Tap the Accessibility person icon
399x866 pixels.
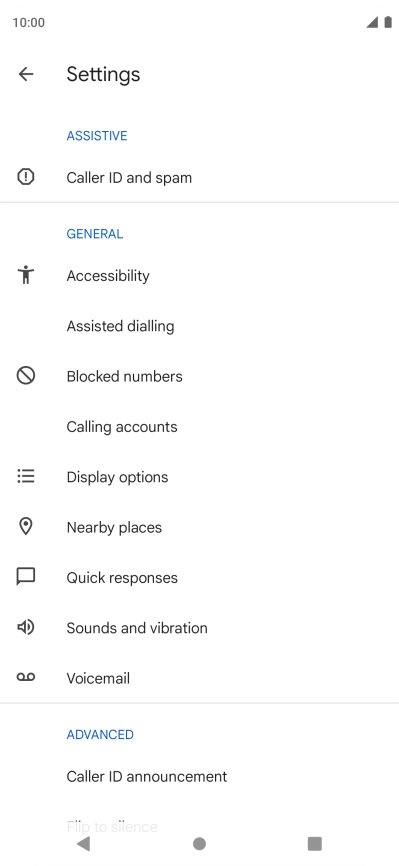26,274
